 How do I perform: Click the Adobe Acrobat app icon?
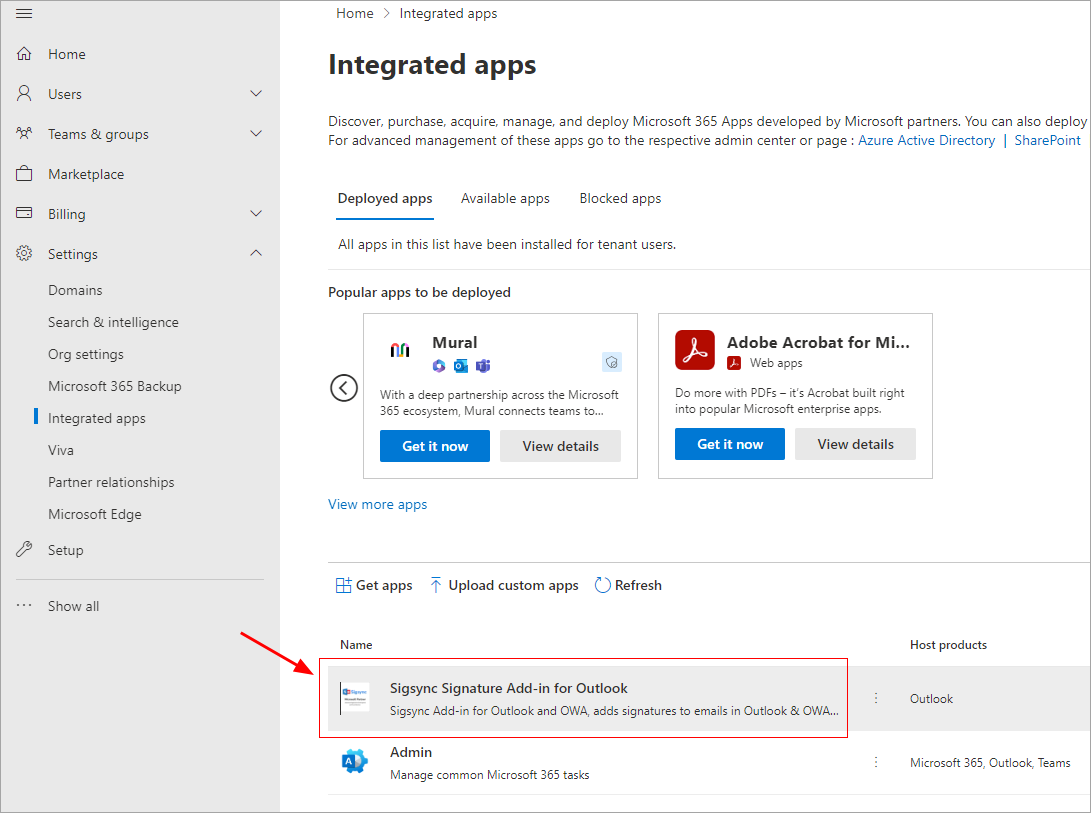(x=694, y=350)
